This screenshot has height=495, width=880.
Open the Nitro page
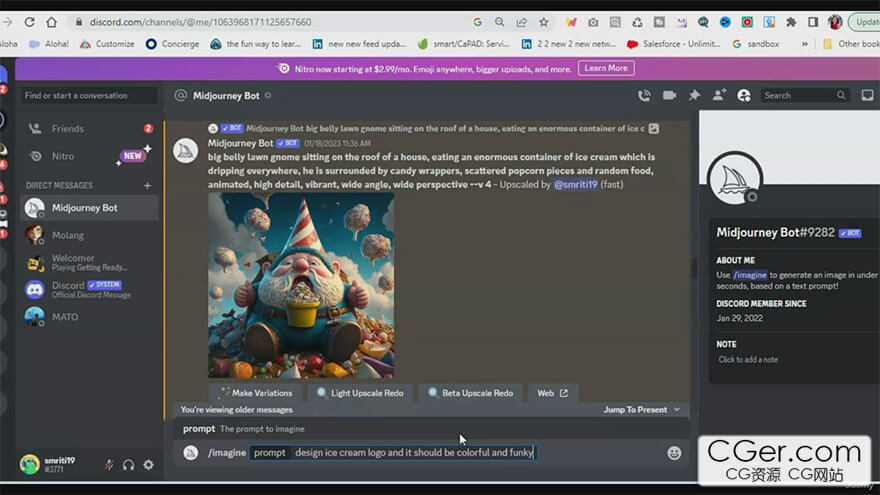pos(90,156)
